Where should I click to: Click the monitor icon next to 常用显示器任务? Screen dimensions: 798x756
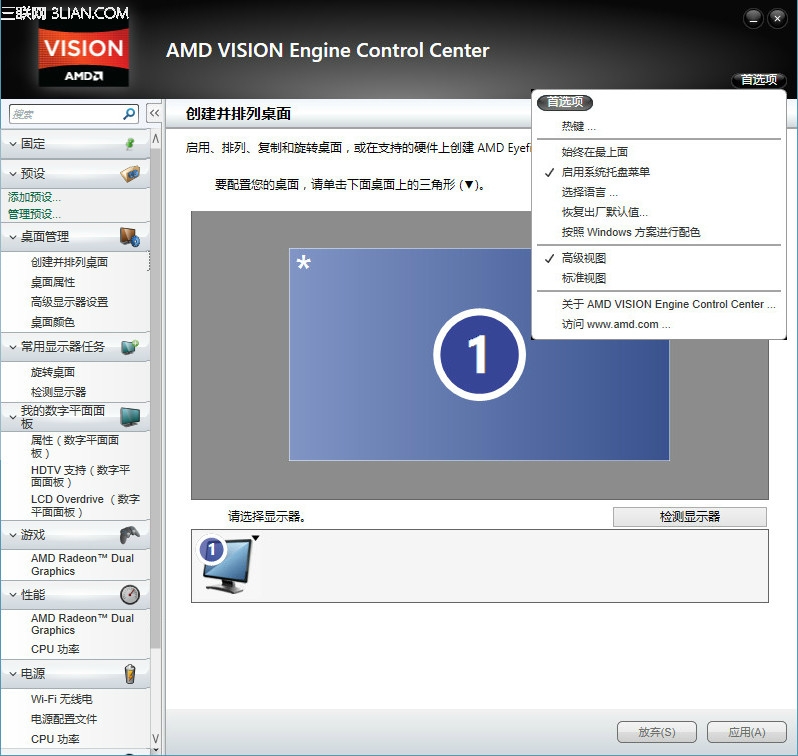click(130, 347)
